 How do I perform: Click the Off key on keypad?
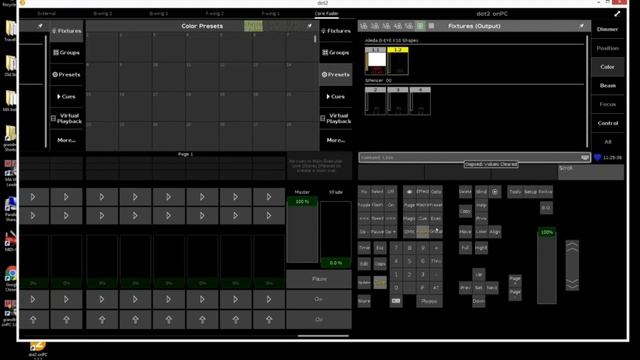391,191
